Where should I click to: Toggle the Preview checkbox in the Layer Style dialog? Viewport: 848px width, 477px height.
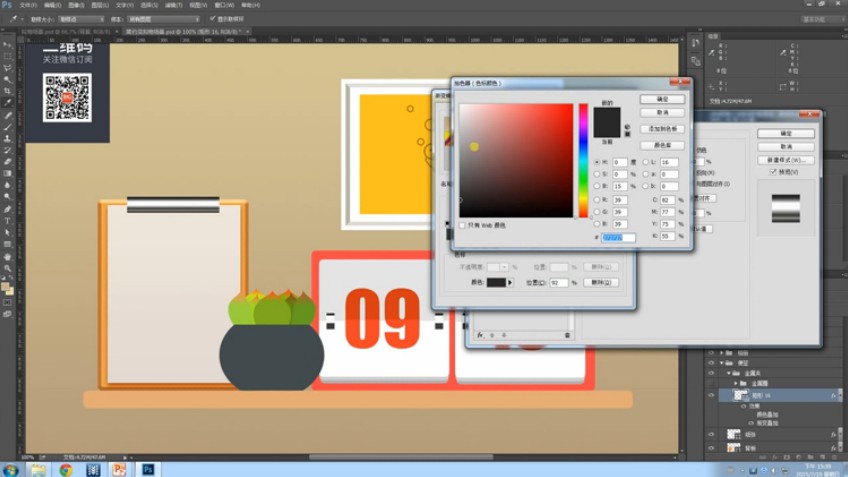point(773,172)
